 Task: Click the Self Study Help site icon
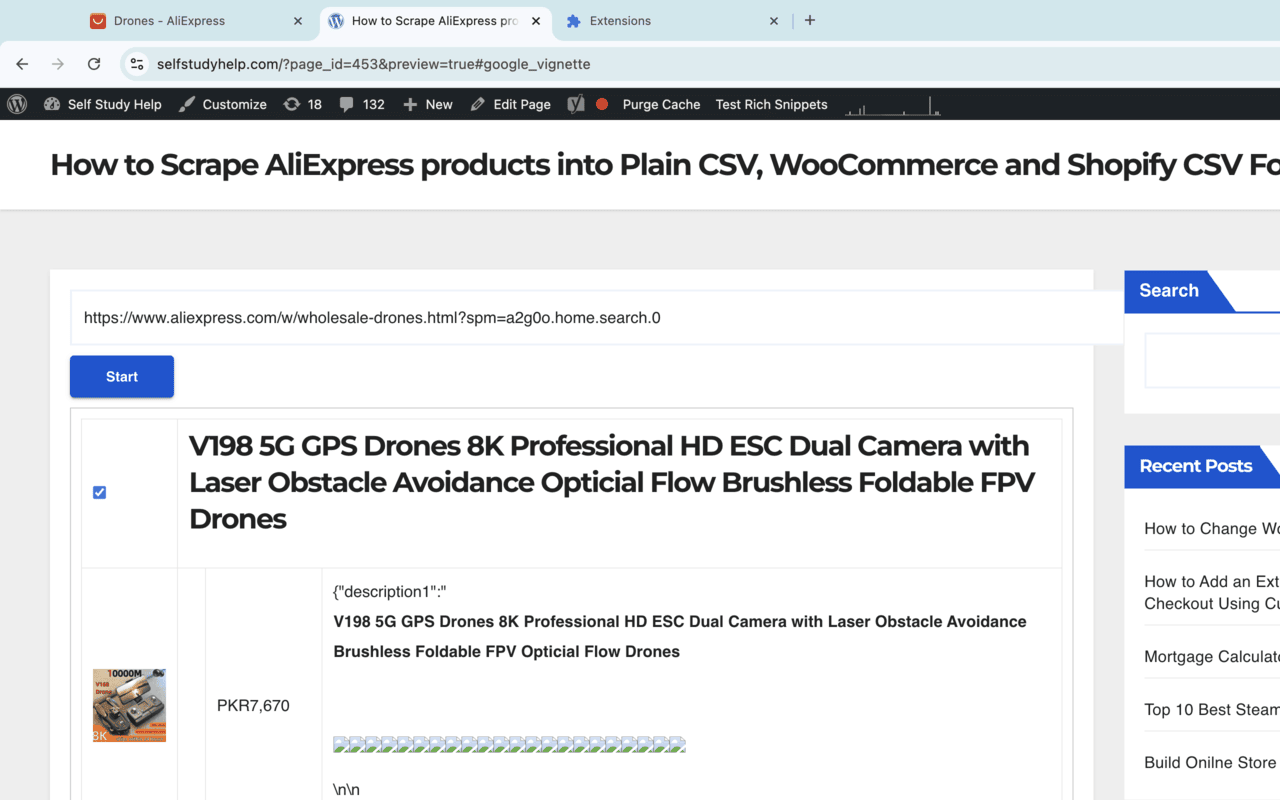click(x=52, y=103)
